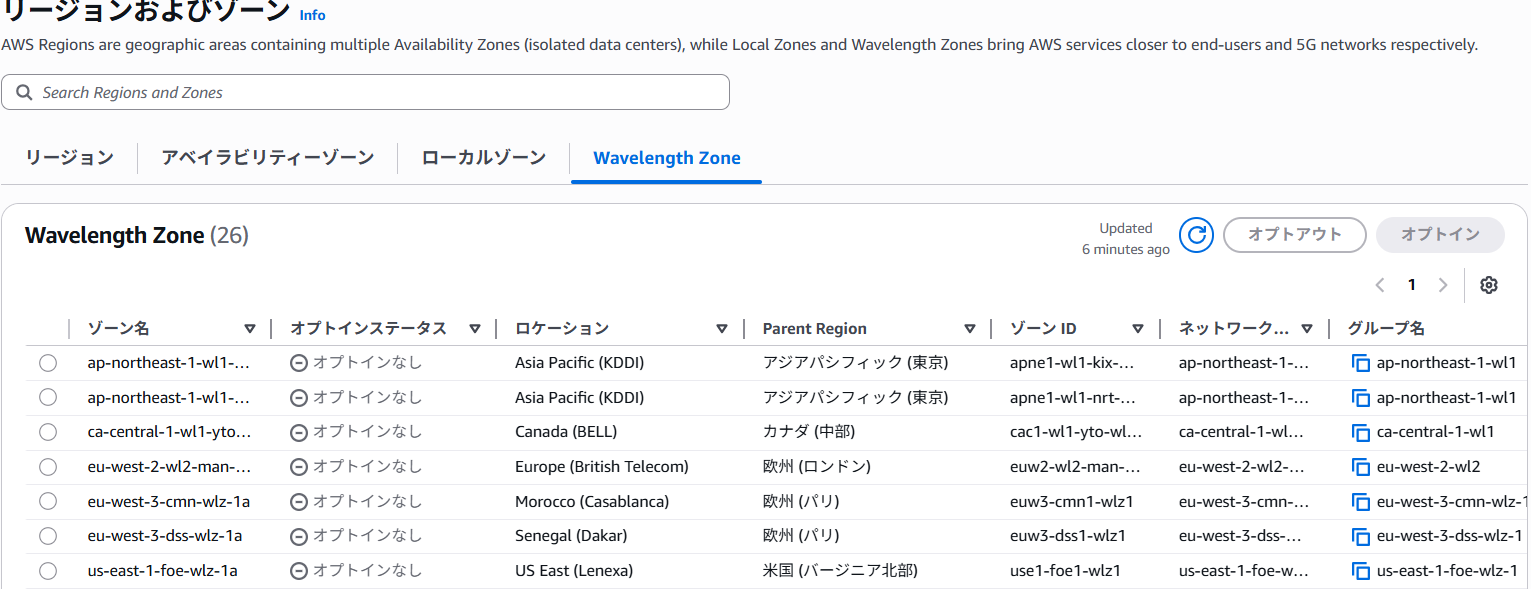Switch to the ローカルゾーン tab
The width and height of the screenshot is (1531, 589).
(x=483, y=158)
